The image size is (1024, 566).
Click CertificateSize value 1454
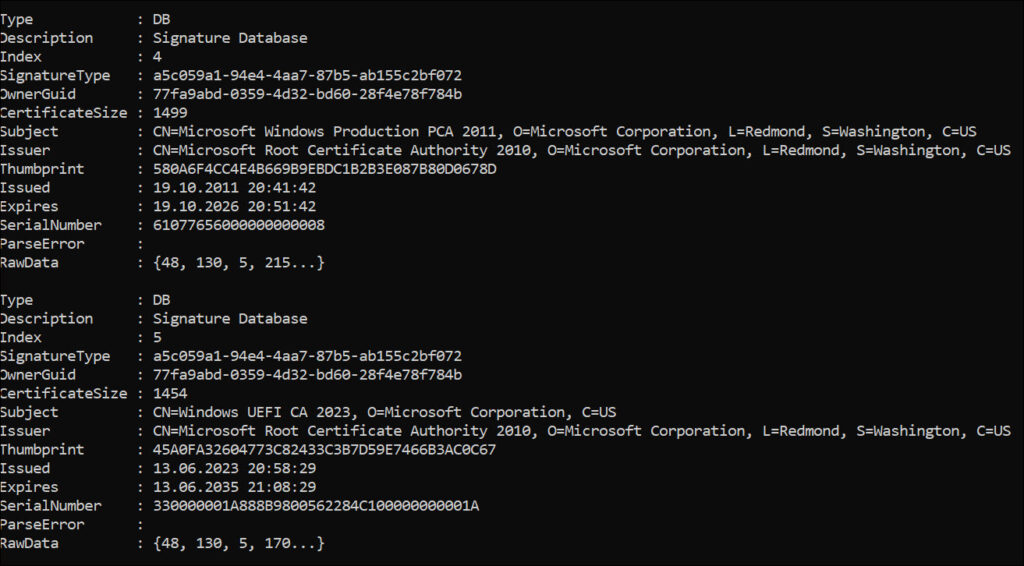[x=169, y=394]
